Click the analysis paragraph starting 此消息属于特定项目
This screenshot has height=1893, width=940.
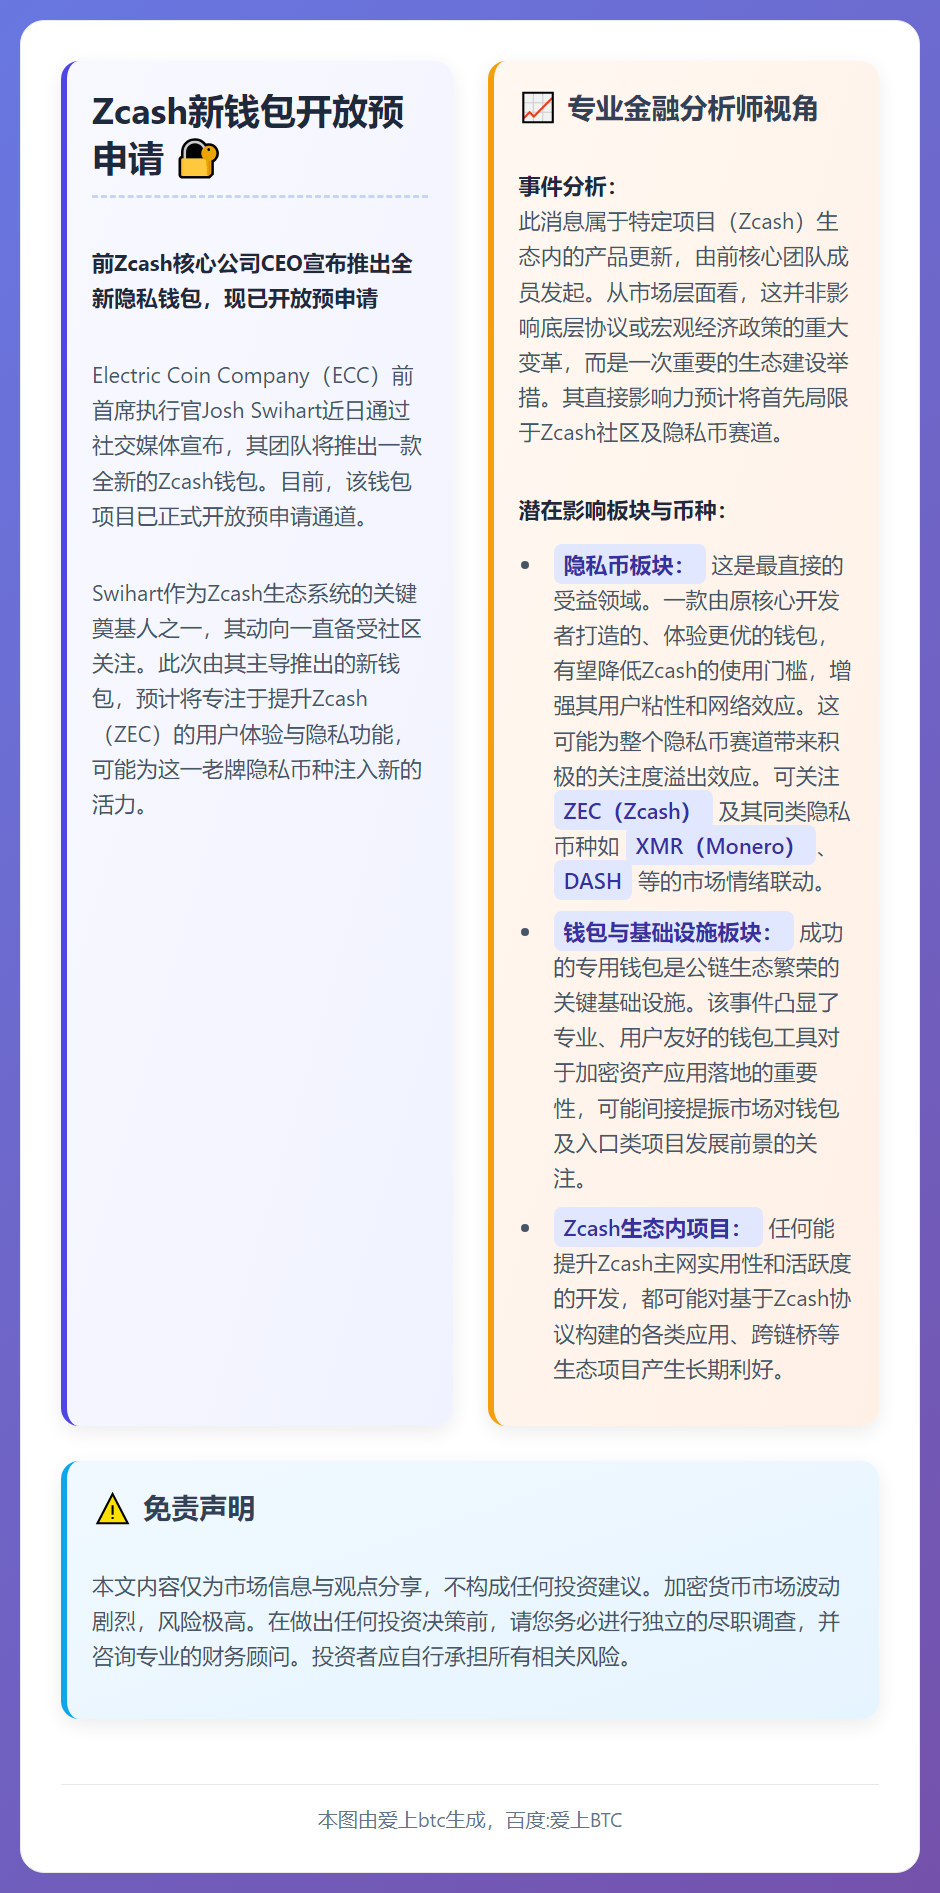[684, 327]
